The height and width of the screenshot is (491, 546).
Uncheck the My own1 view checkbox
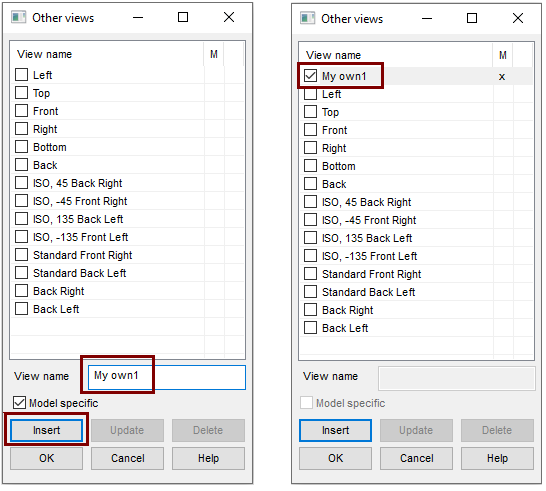(x=310, y=76)
